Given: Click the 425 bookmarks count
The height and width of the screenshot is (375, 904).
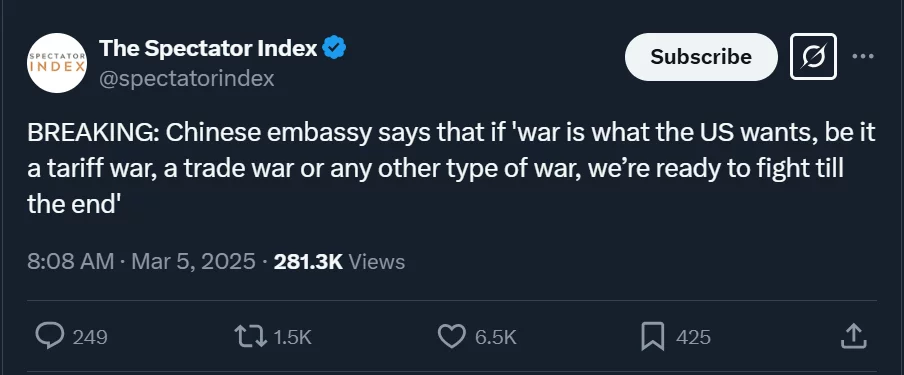Looking at the screenshot, I should pos(693,338).
